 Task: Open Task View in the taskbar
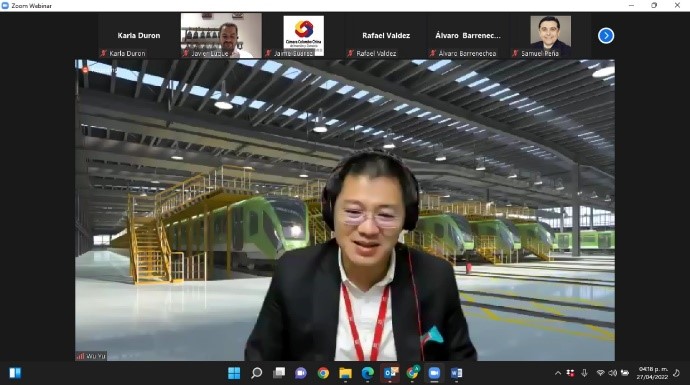coord(279,373)
